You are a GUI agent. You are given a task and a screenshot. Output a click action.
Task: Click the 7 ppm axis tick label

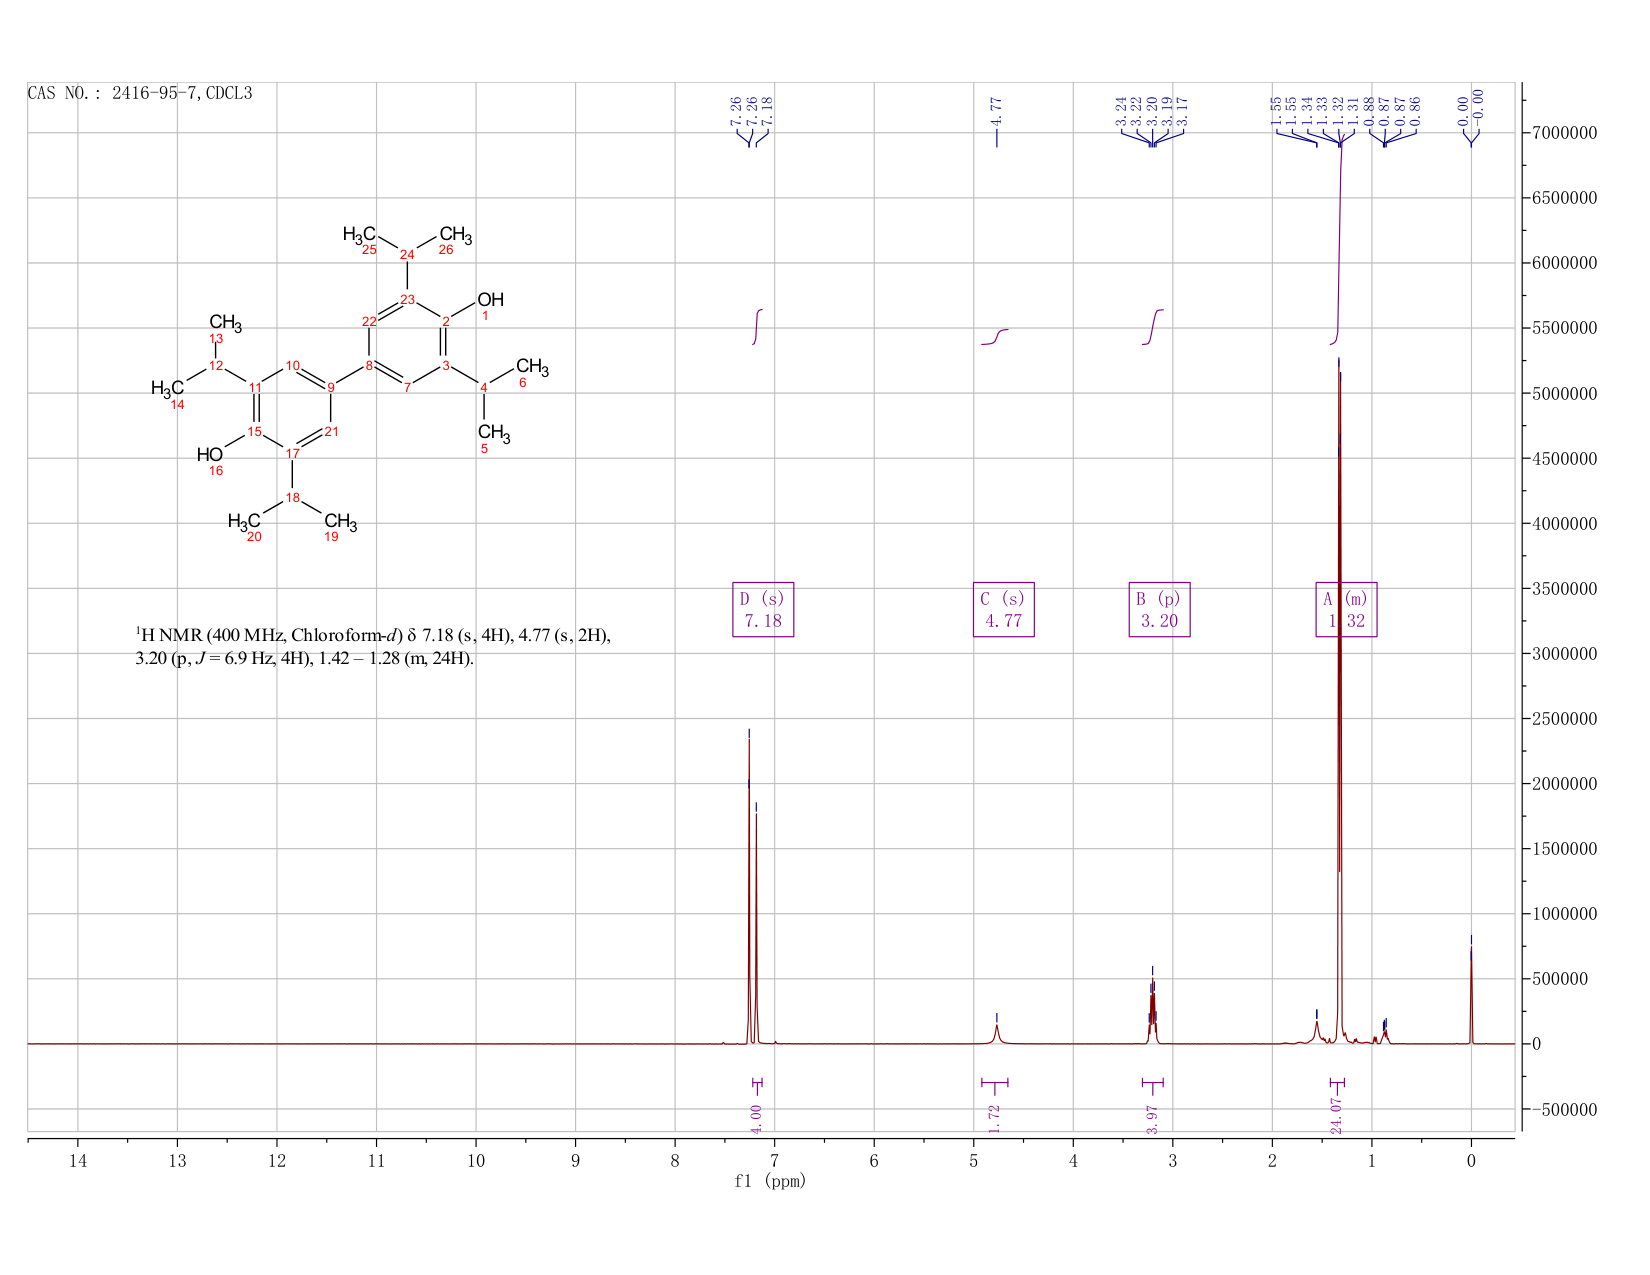tap(774, 1161)
